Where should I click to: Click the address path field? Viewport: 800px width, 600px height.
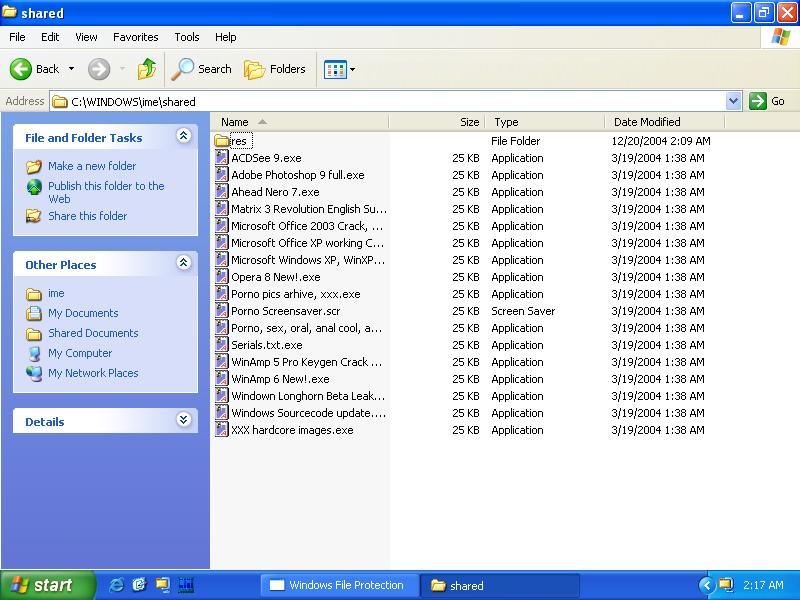coord(388,102)
